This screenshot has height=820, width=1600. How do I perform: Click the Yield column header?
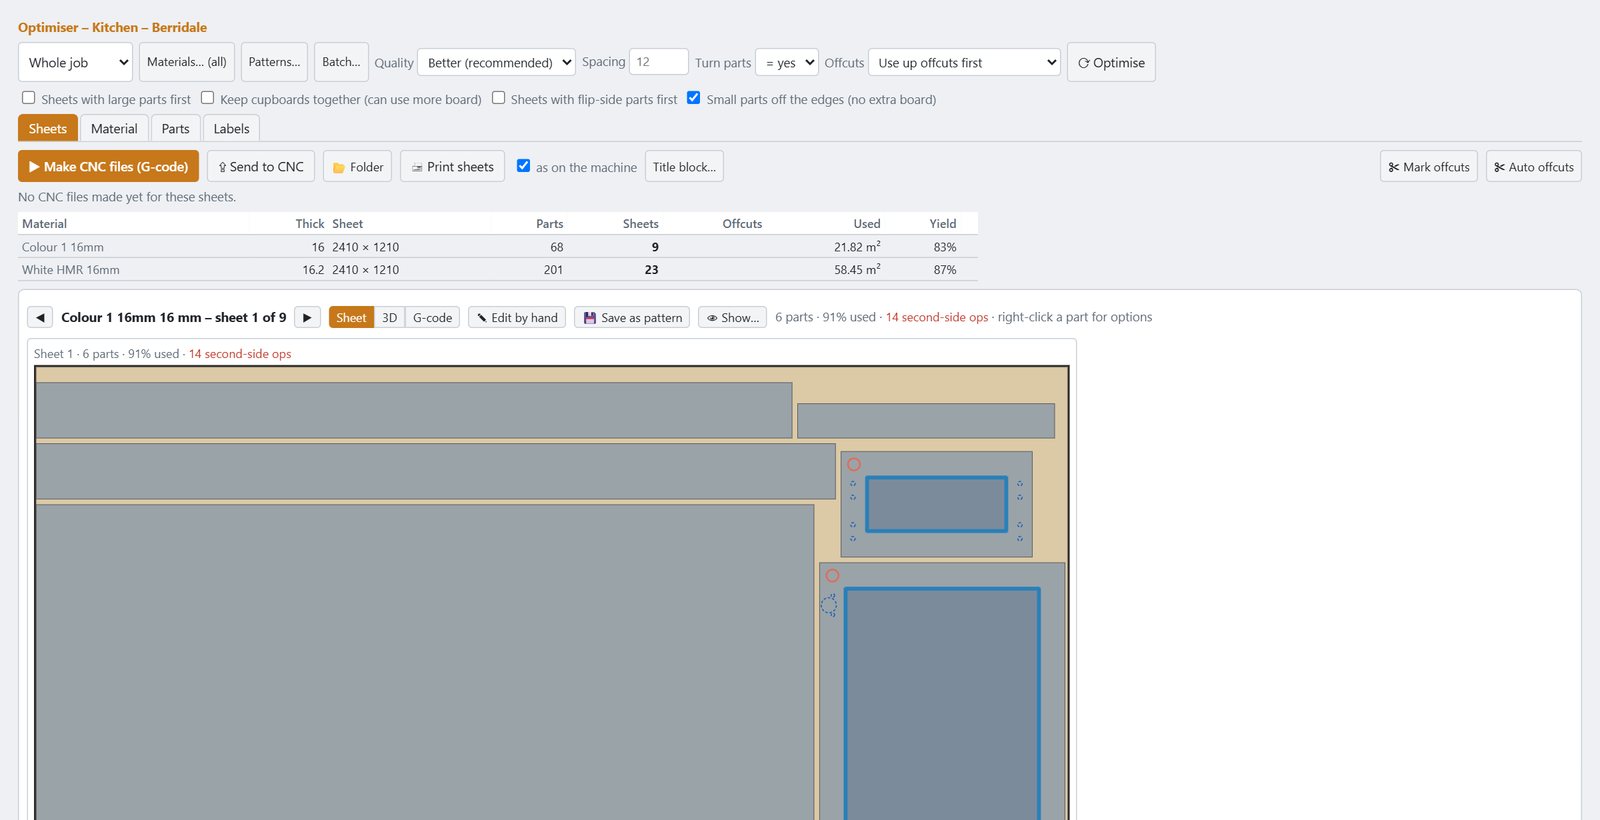(x=943, y=224)
